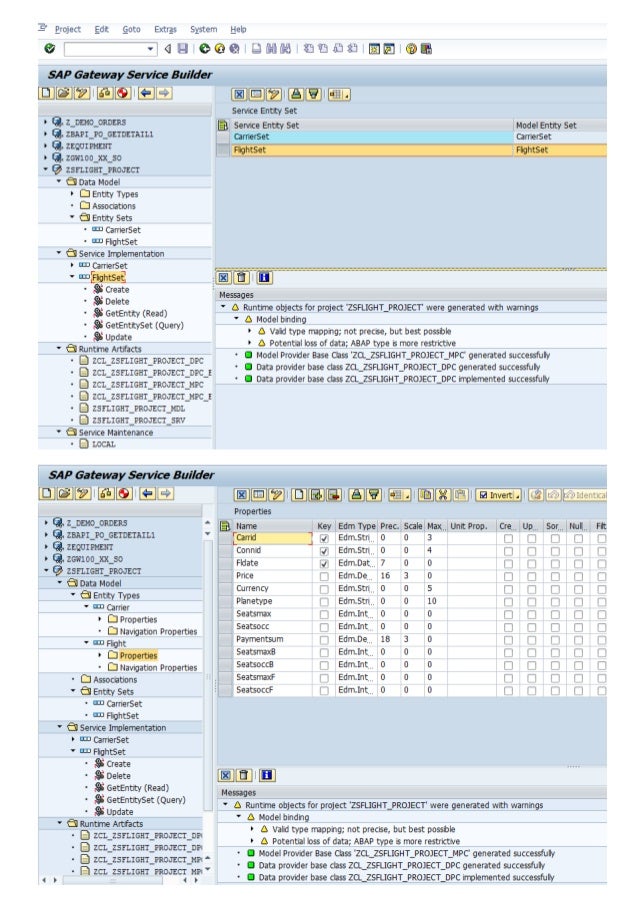This screenshot has height=903, width=638.
Task: Open the Project menu
Action: coord(67,29)
